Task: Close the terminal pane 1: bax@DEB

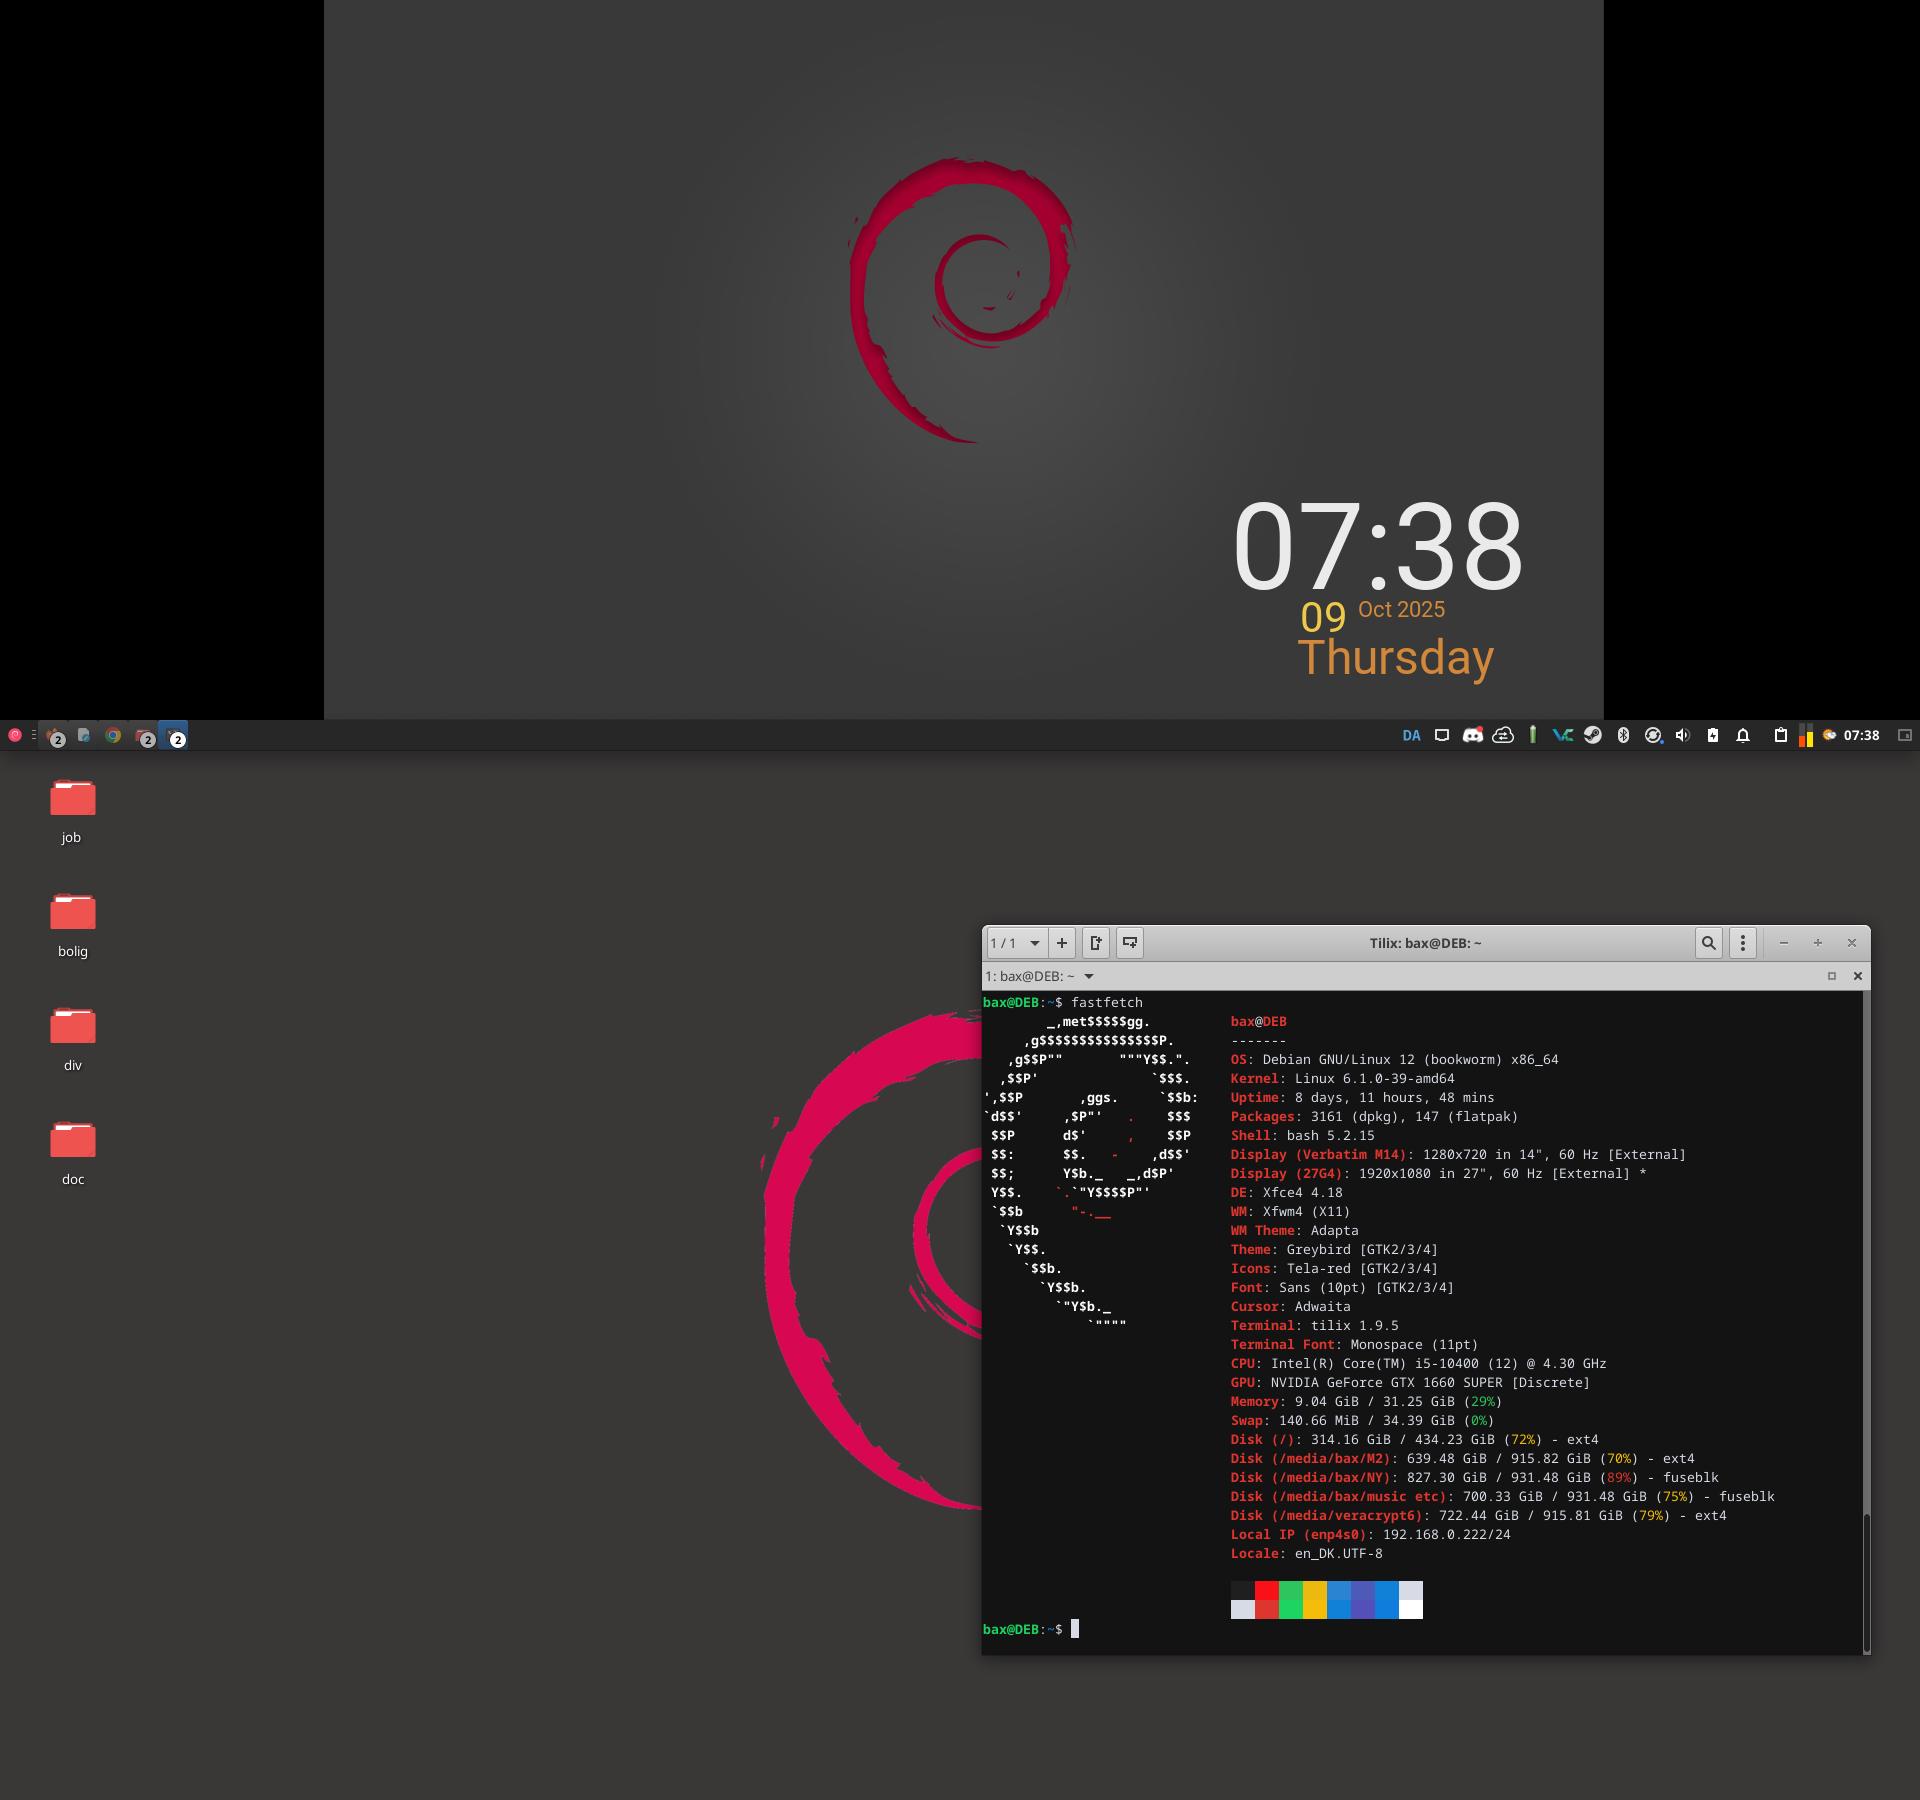Action: click(1858, 976)
